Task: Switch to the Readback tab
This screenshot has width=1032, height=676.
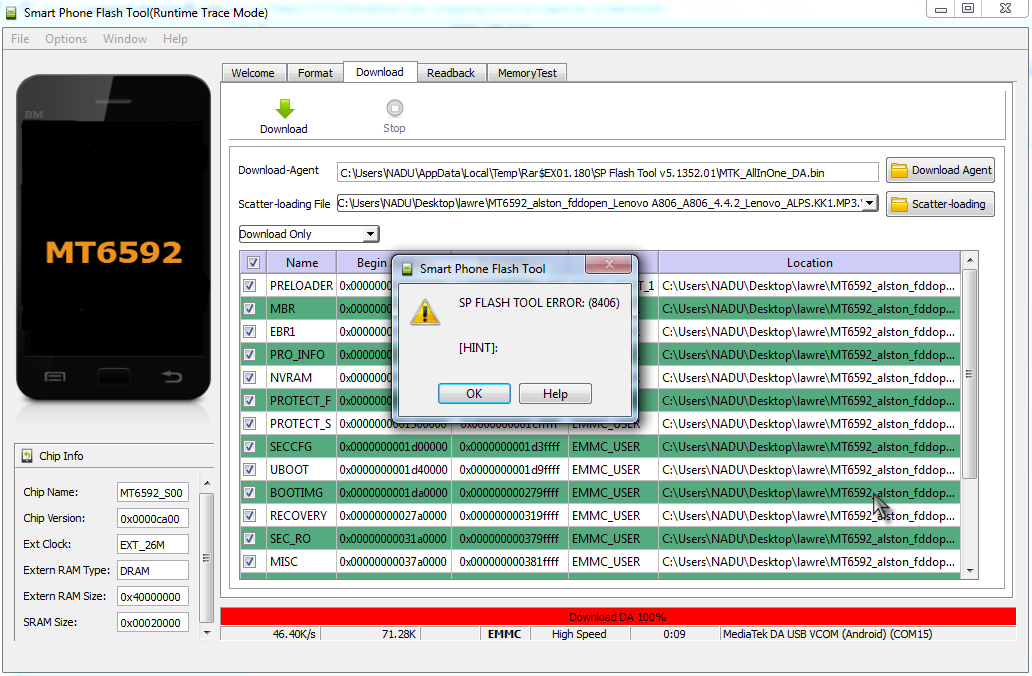Action: tap(451, 73)
